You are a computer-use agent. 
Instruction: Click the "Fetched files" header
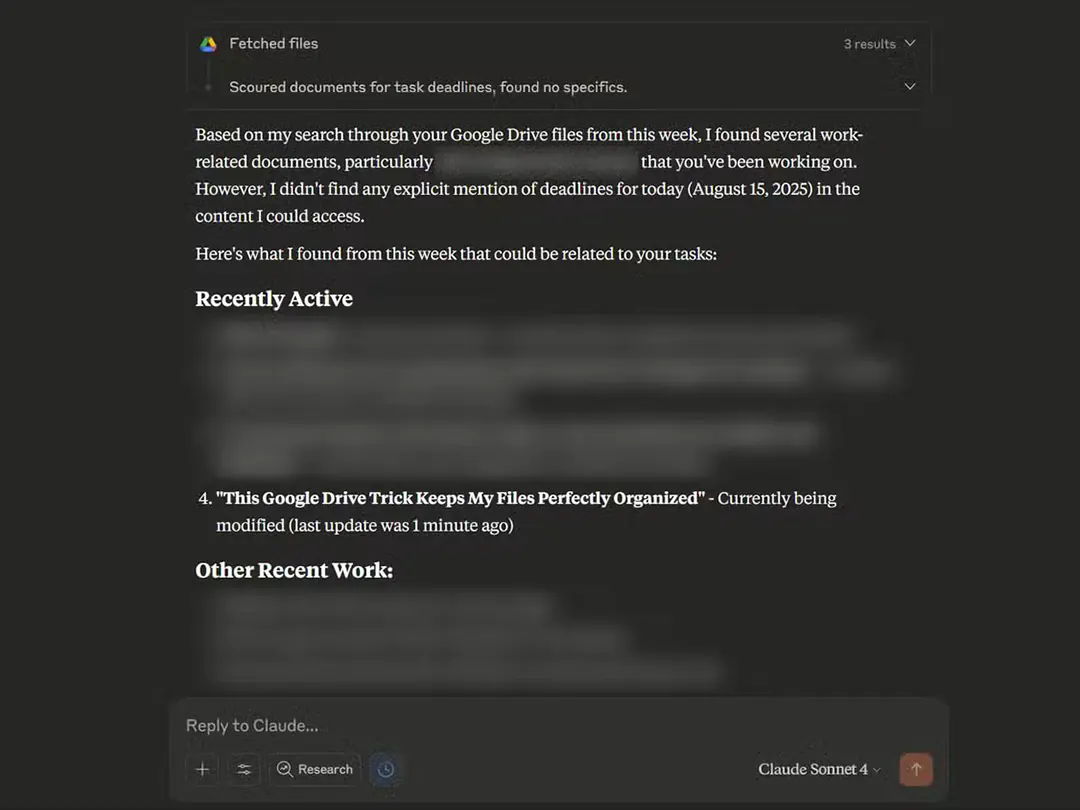pyautogui.click(x=274, y=43)
